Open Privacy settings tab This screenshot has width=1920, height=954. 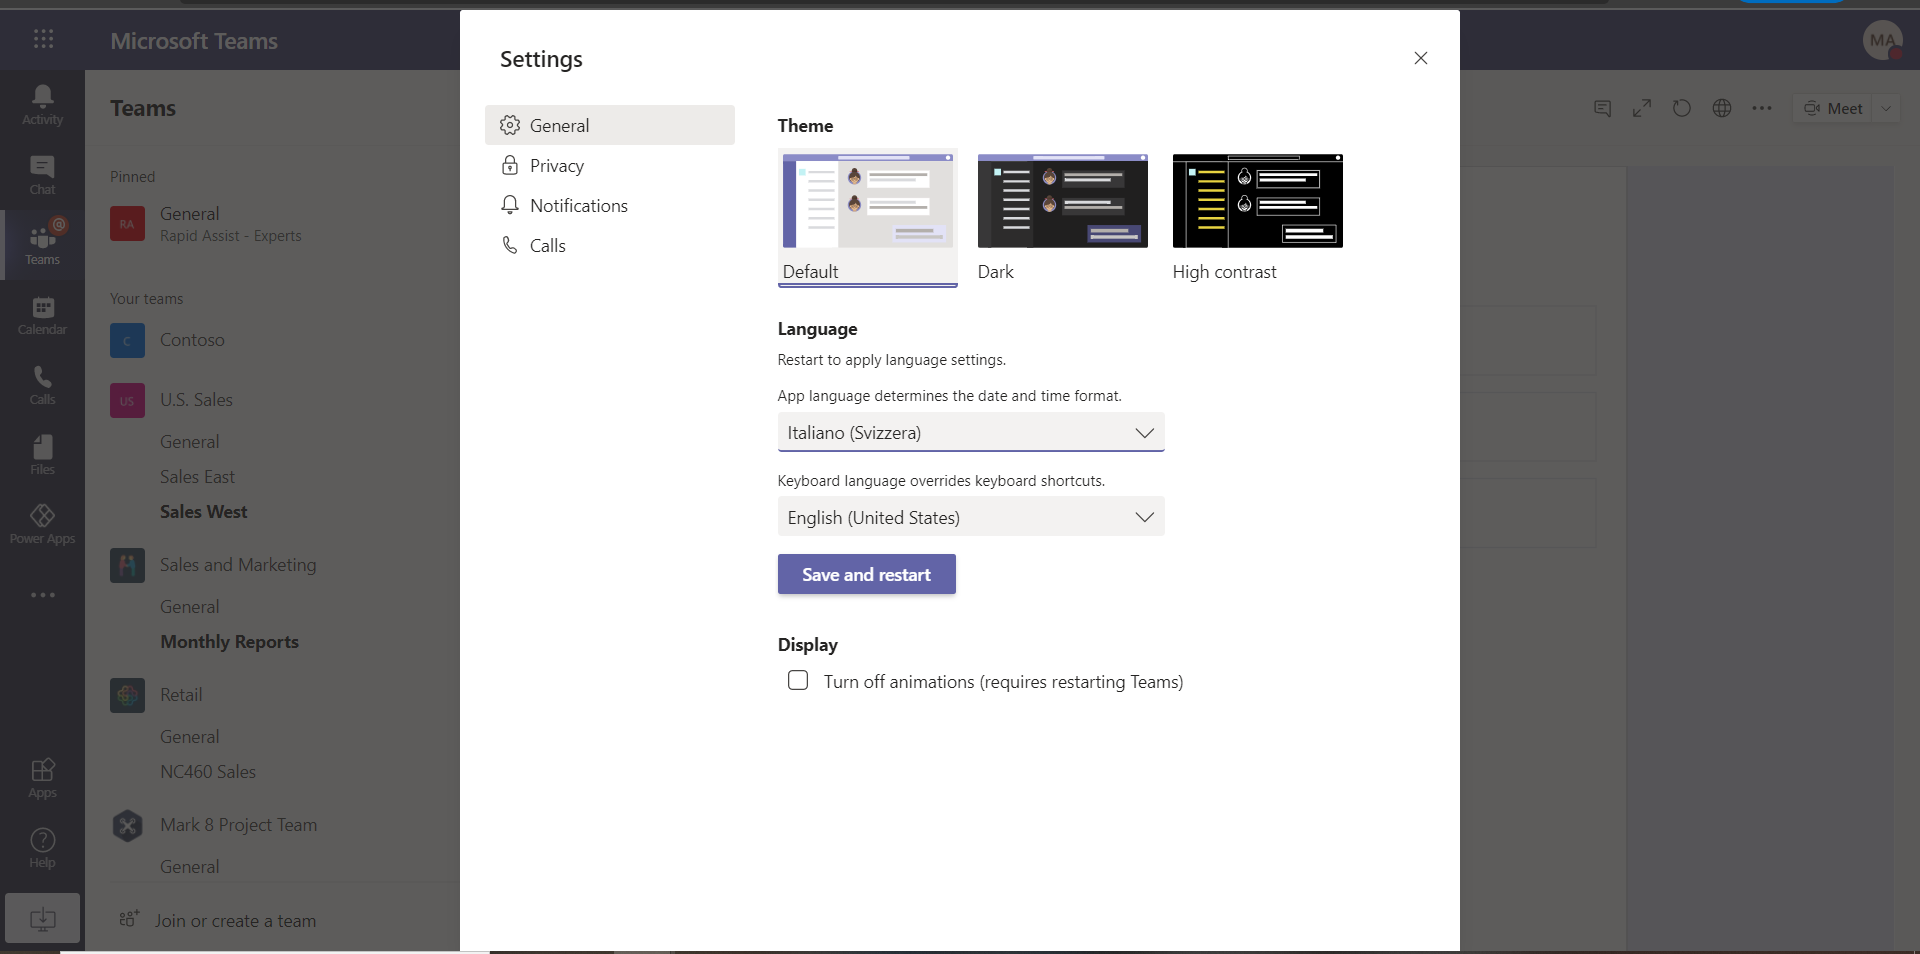[x=610, y=165]
